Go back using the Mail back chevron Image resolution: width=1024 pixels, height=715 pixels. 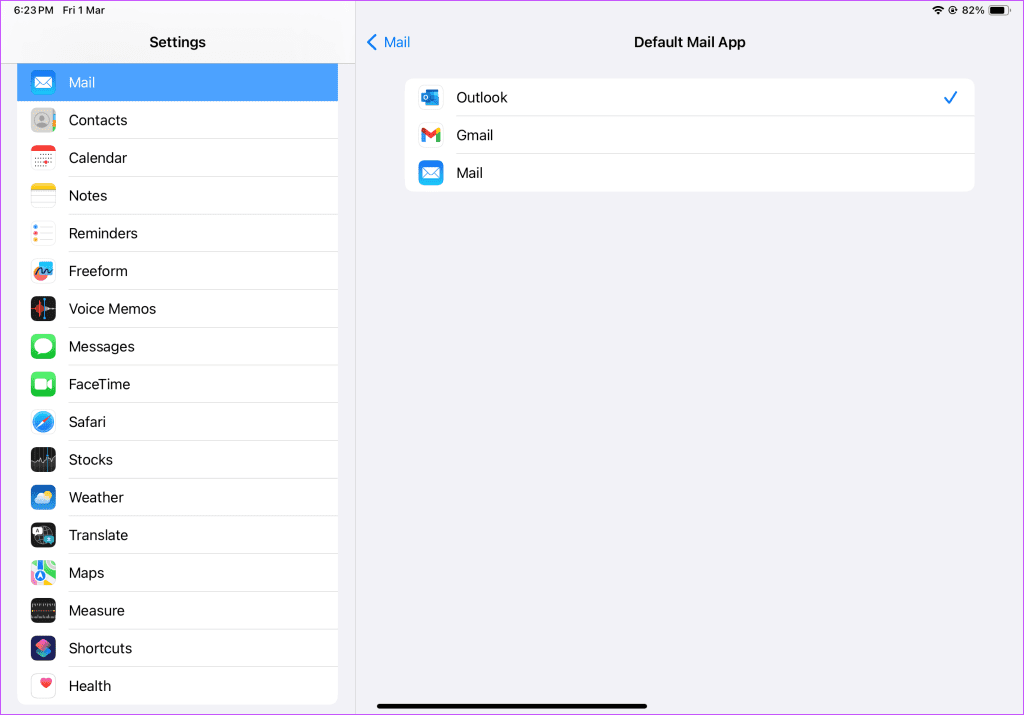pos(388,42)
